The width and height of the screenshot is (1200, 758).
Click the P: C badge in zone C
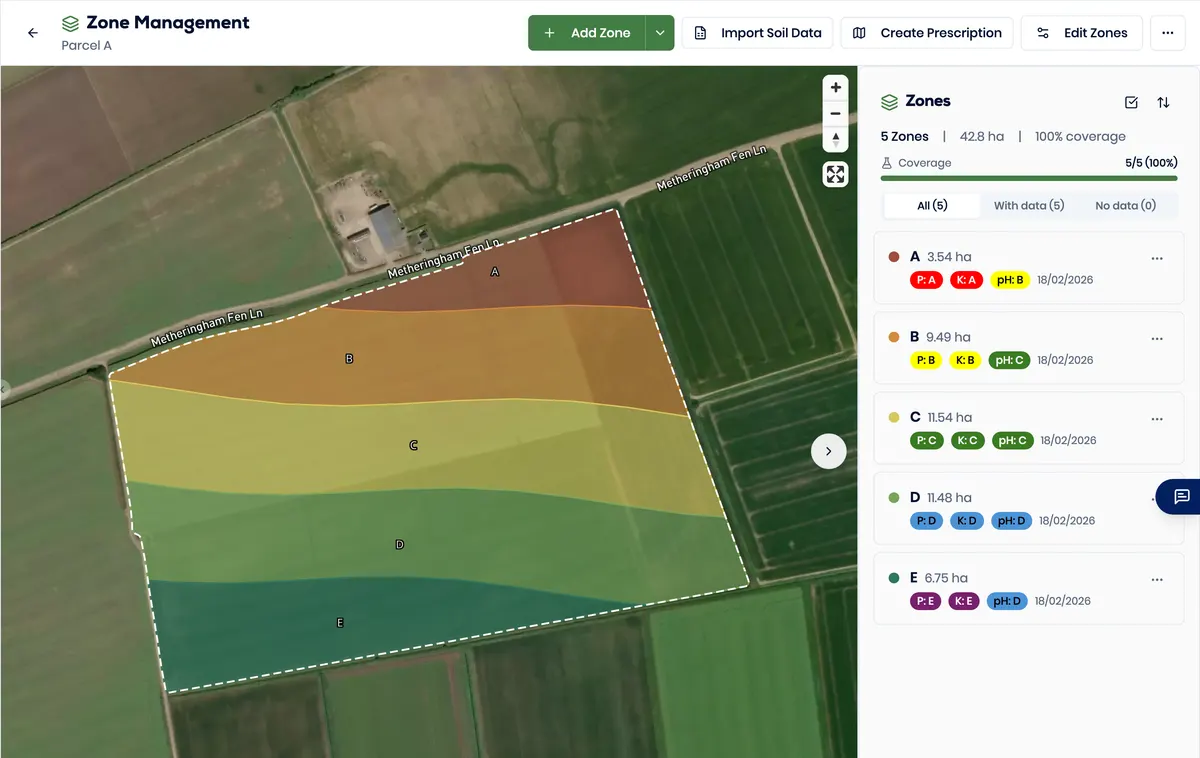tap(927, 440)
